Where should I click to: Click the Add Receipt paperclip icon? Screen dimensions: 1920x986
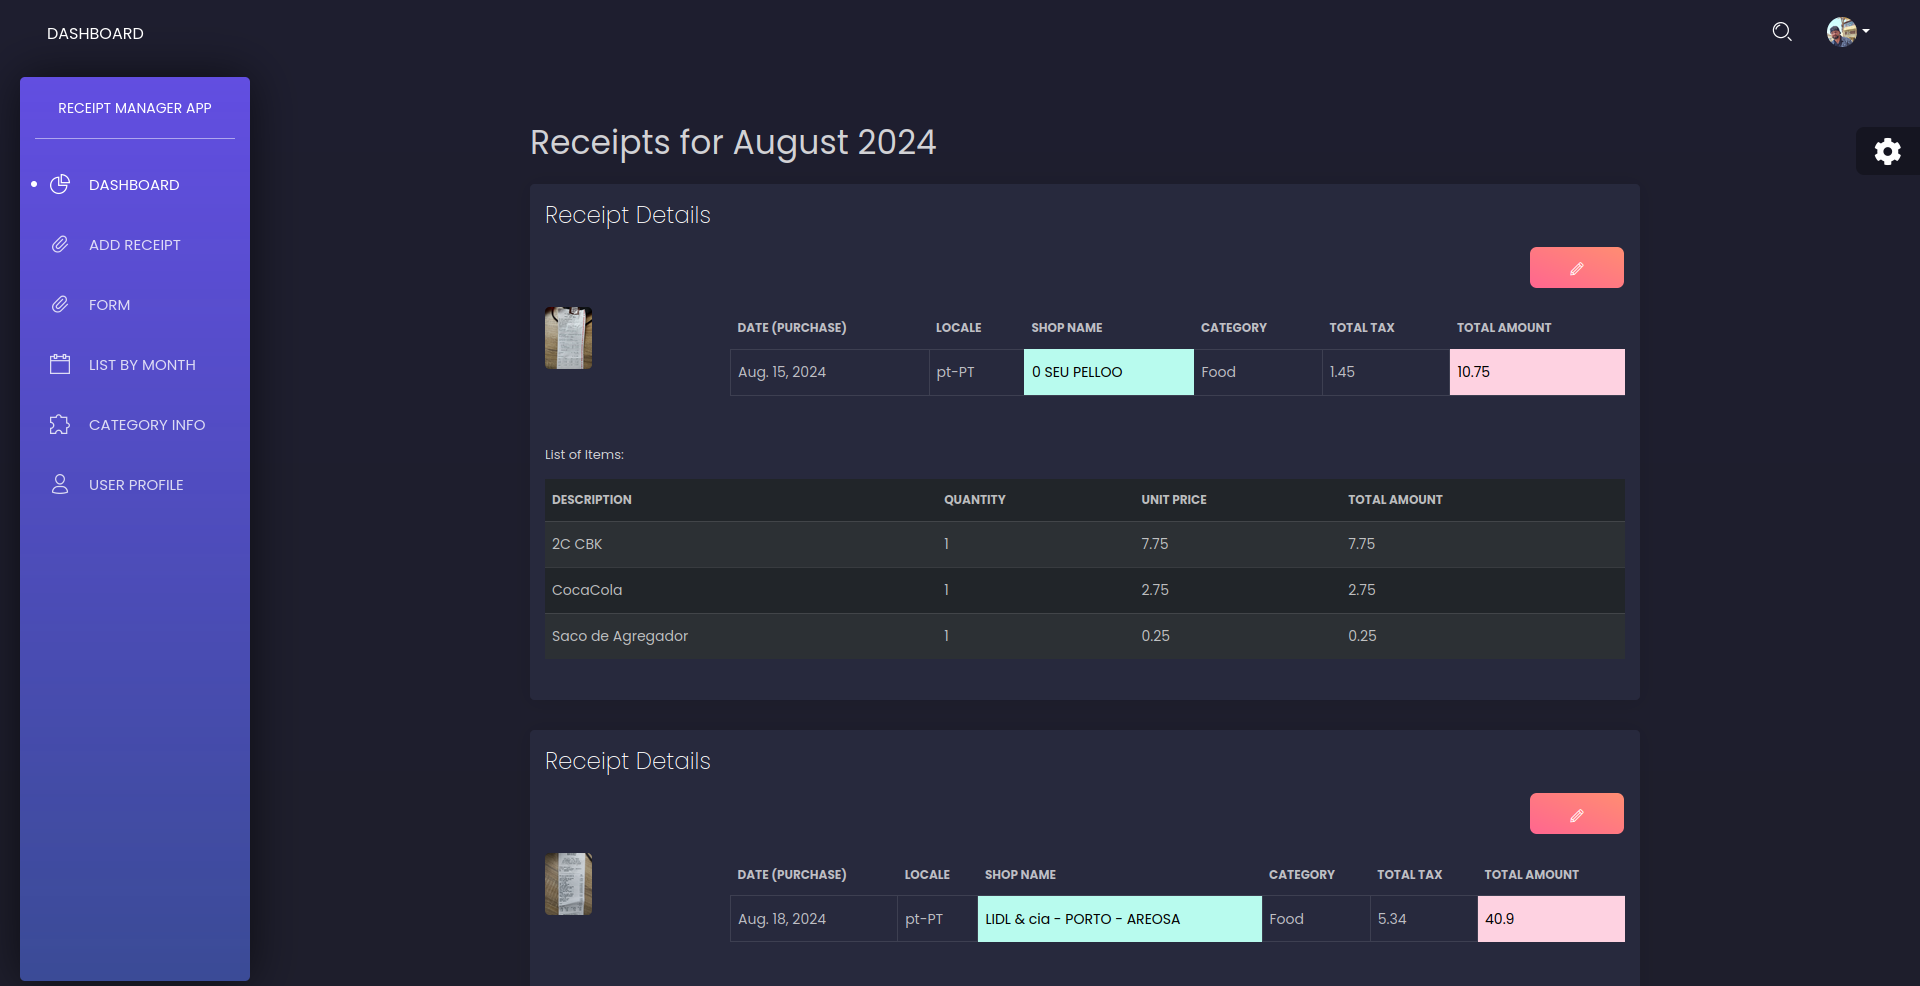(x=60, y=245)
